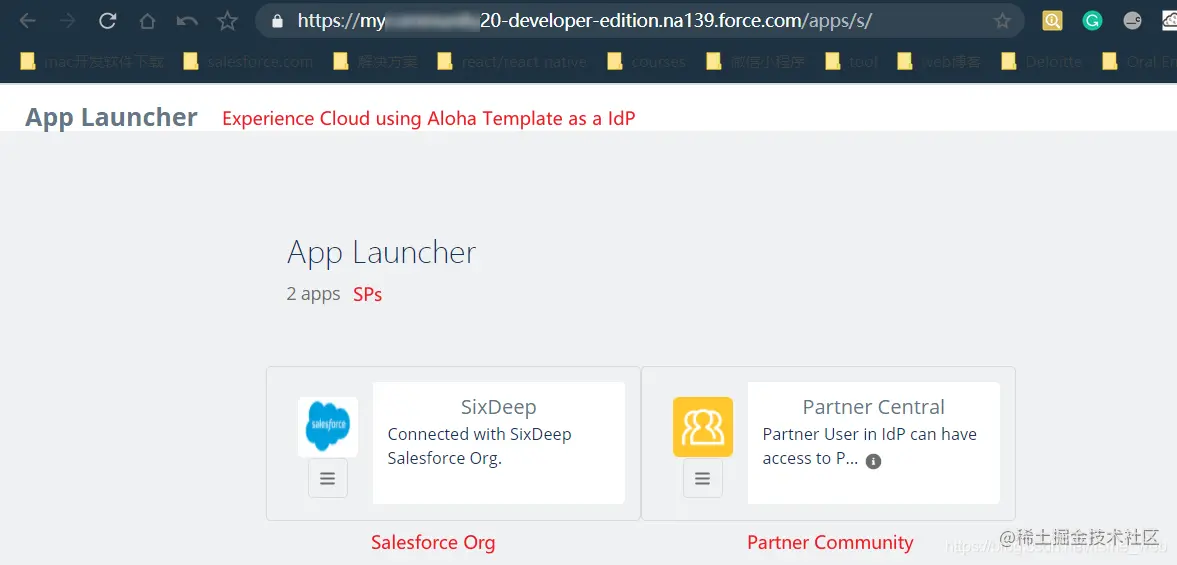The height and width of the screenshot is (565, 1177).
Task: Click 'Connected with SixDeep Salesforce Org.' description
Action: [x=480, y=446]
